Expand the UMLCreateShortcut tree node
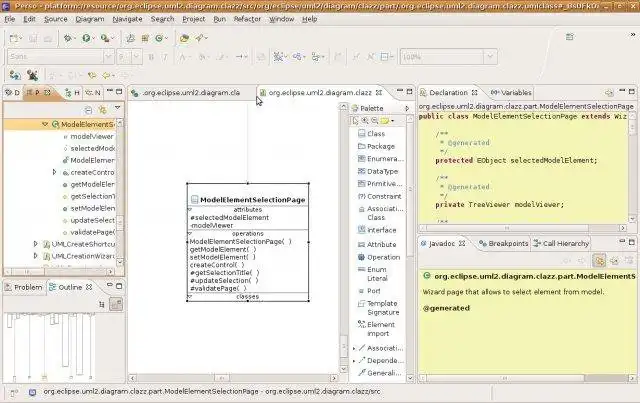 [x=36, y=244]
